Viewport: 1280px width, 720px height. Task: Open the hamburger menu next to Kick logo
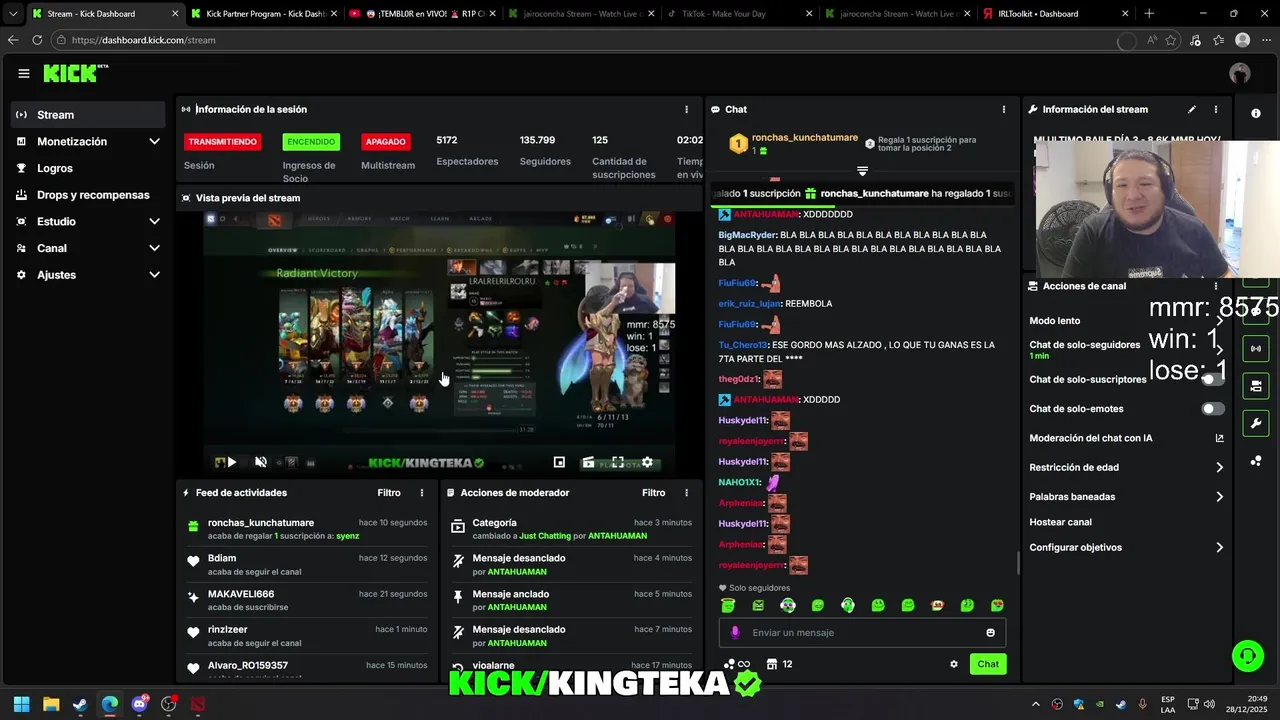[24, 73]
